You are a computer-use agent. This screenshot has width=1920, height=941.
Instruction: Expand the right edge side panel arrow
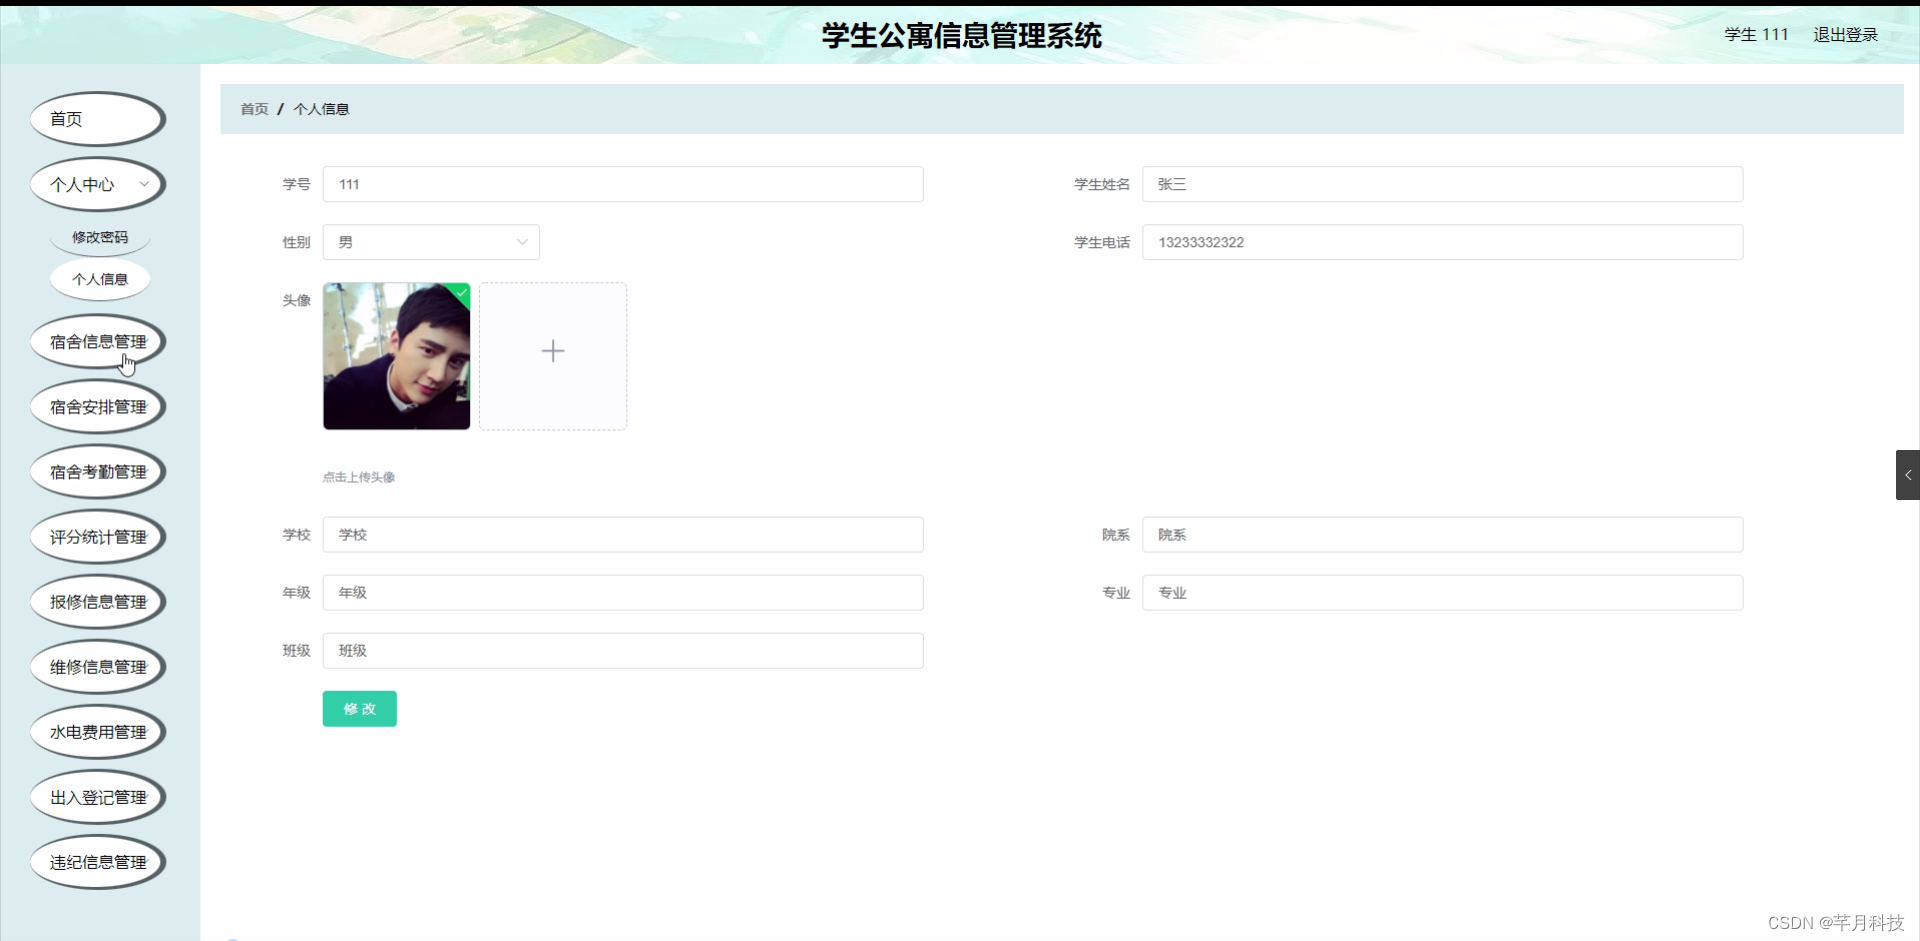1908,474
